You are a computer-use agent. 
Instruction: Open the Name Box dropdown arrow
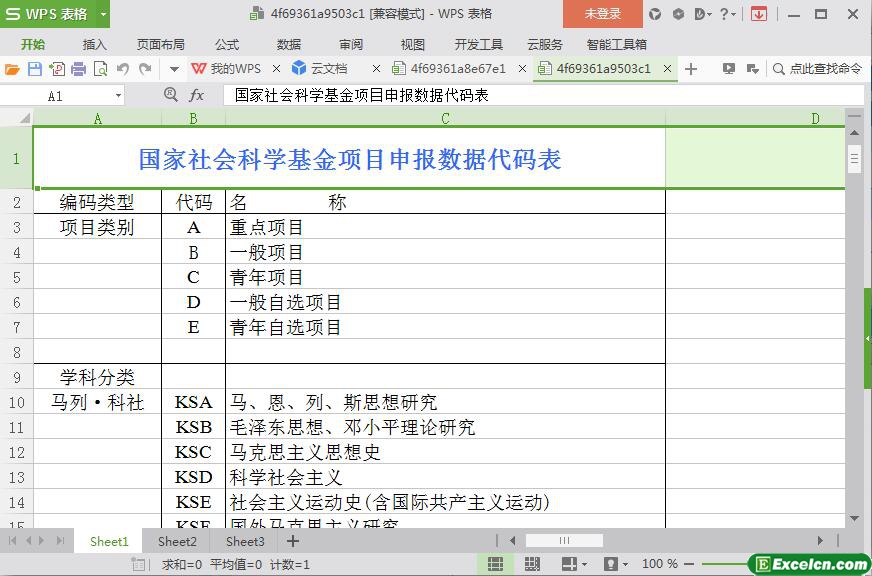coord(118,96)
